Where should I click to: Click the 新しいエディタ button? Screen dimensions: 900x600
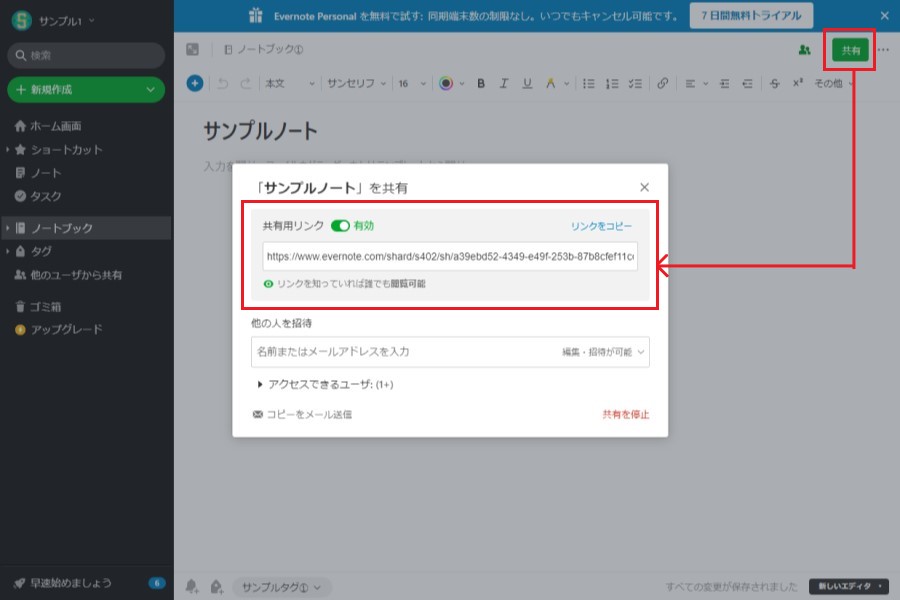[849, 586]
